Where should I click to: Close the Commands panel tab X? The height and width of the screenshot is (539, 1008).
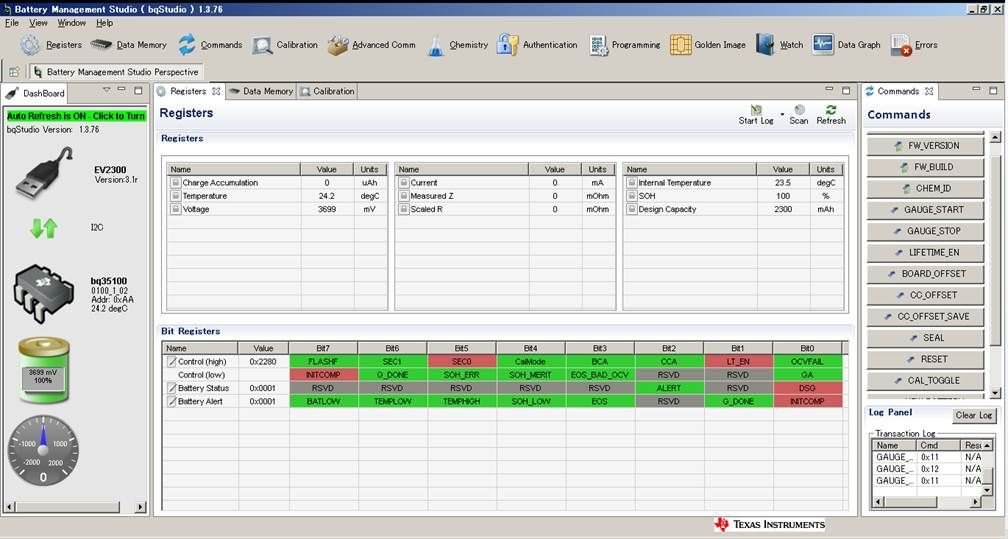coord(929,91)
